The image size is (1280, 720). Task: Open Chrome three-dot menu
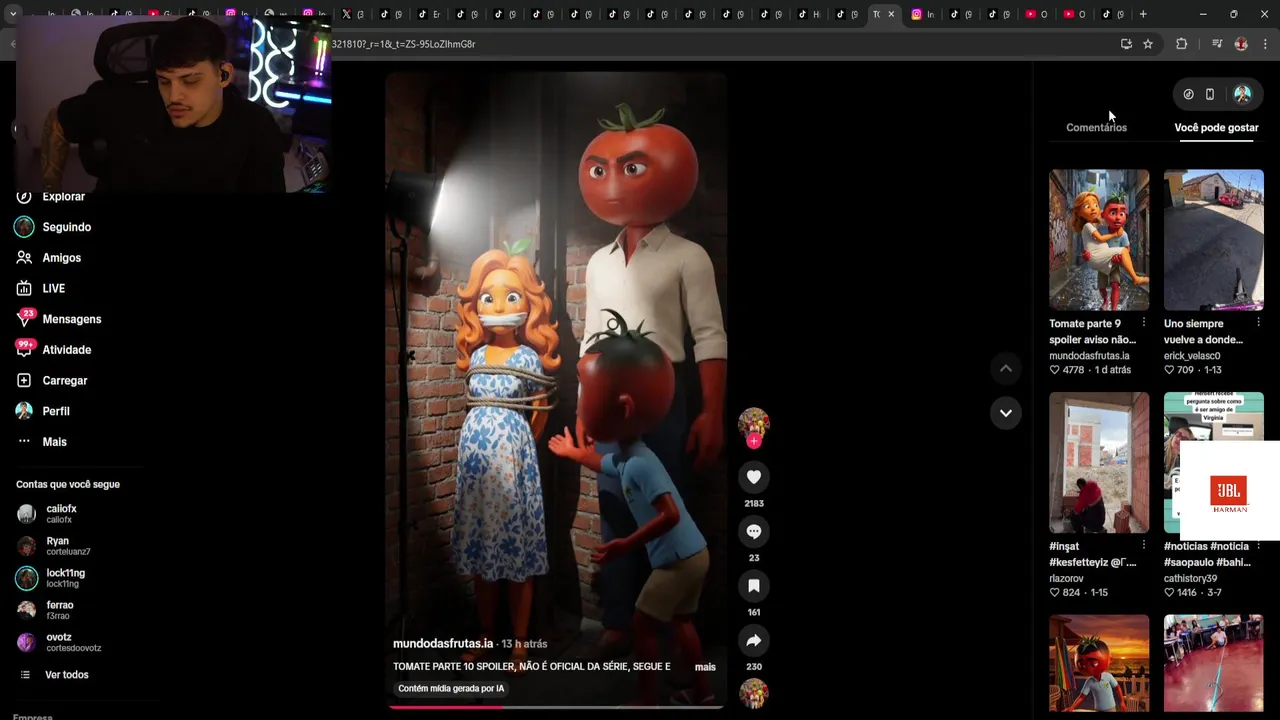(x=1265, y=44)
